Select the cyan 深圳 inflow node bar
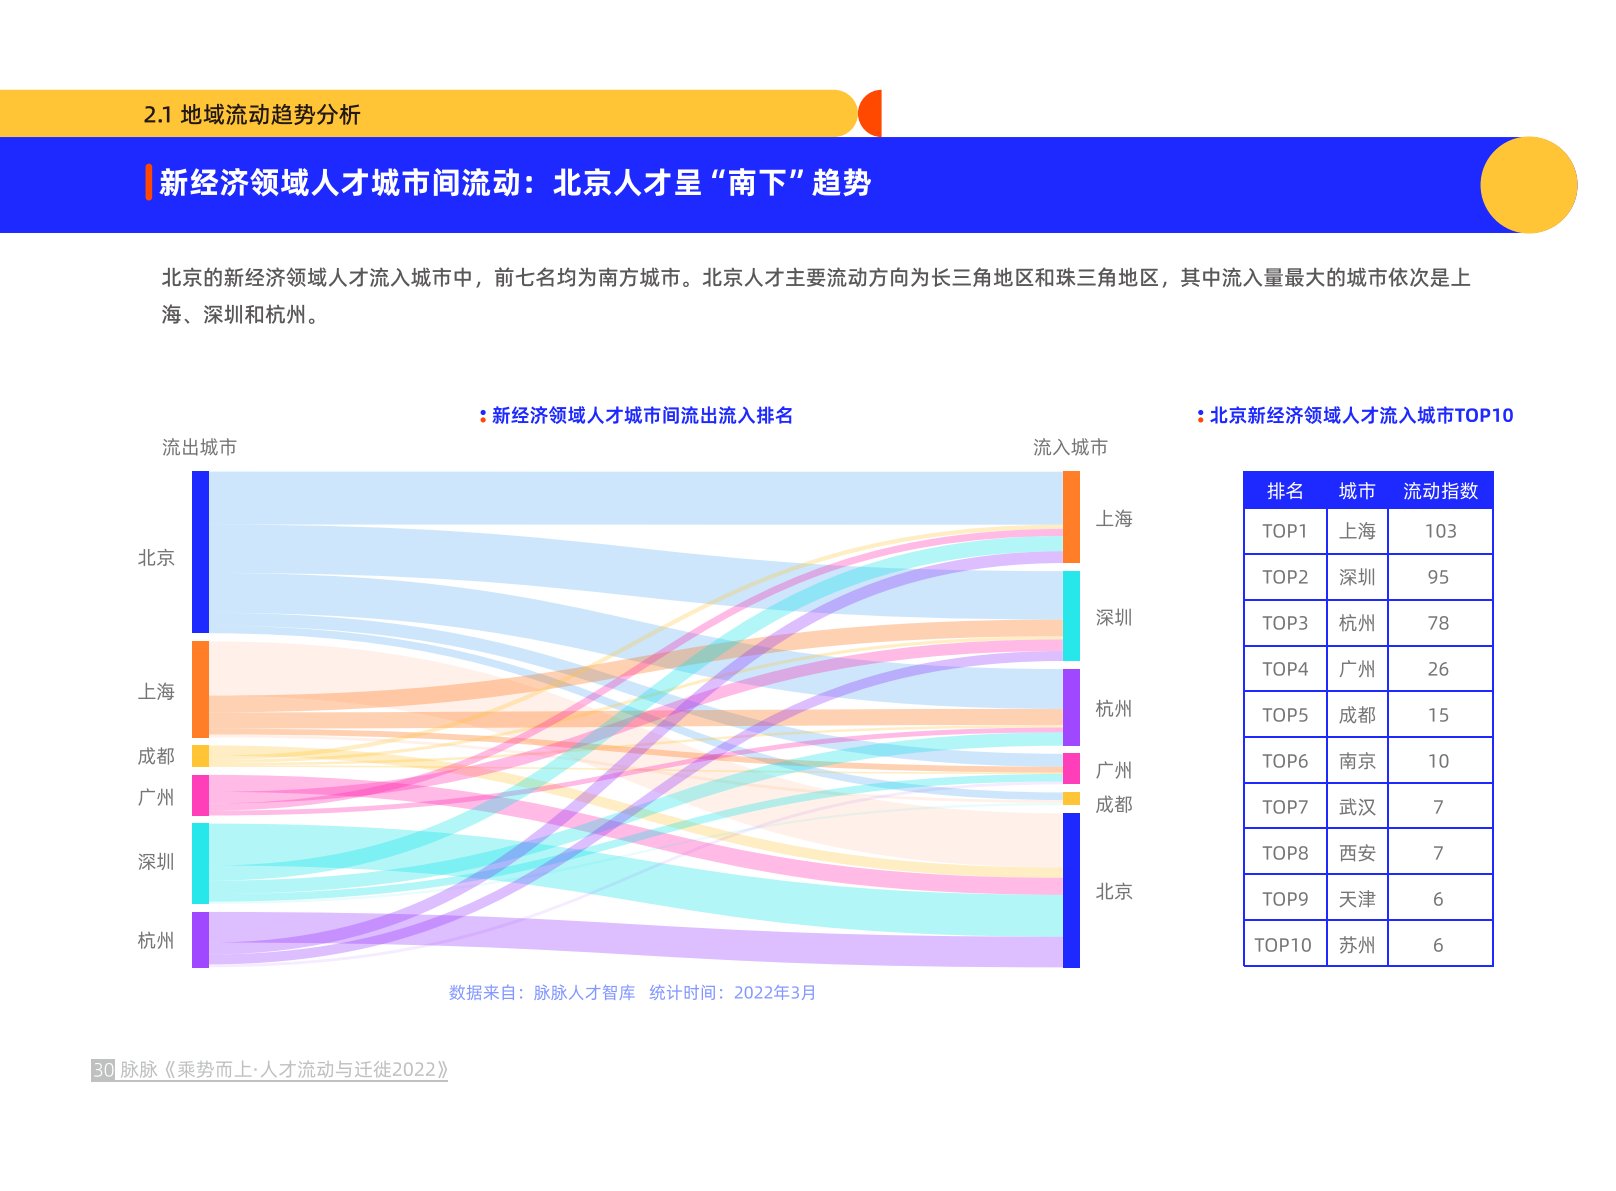Screen dimensions: 1616x1191 click(1071, 616)
